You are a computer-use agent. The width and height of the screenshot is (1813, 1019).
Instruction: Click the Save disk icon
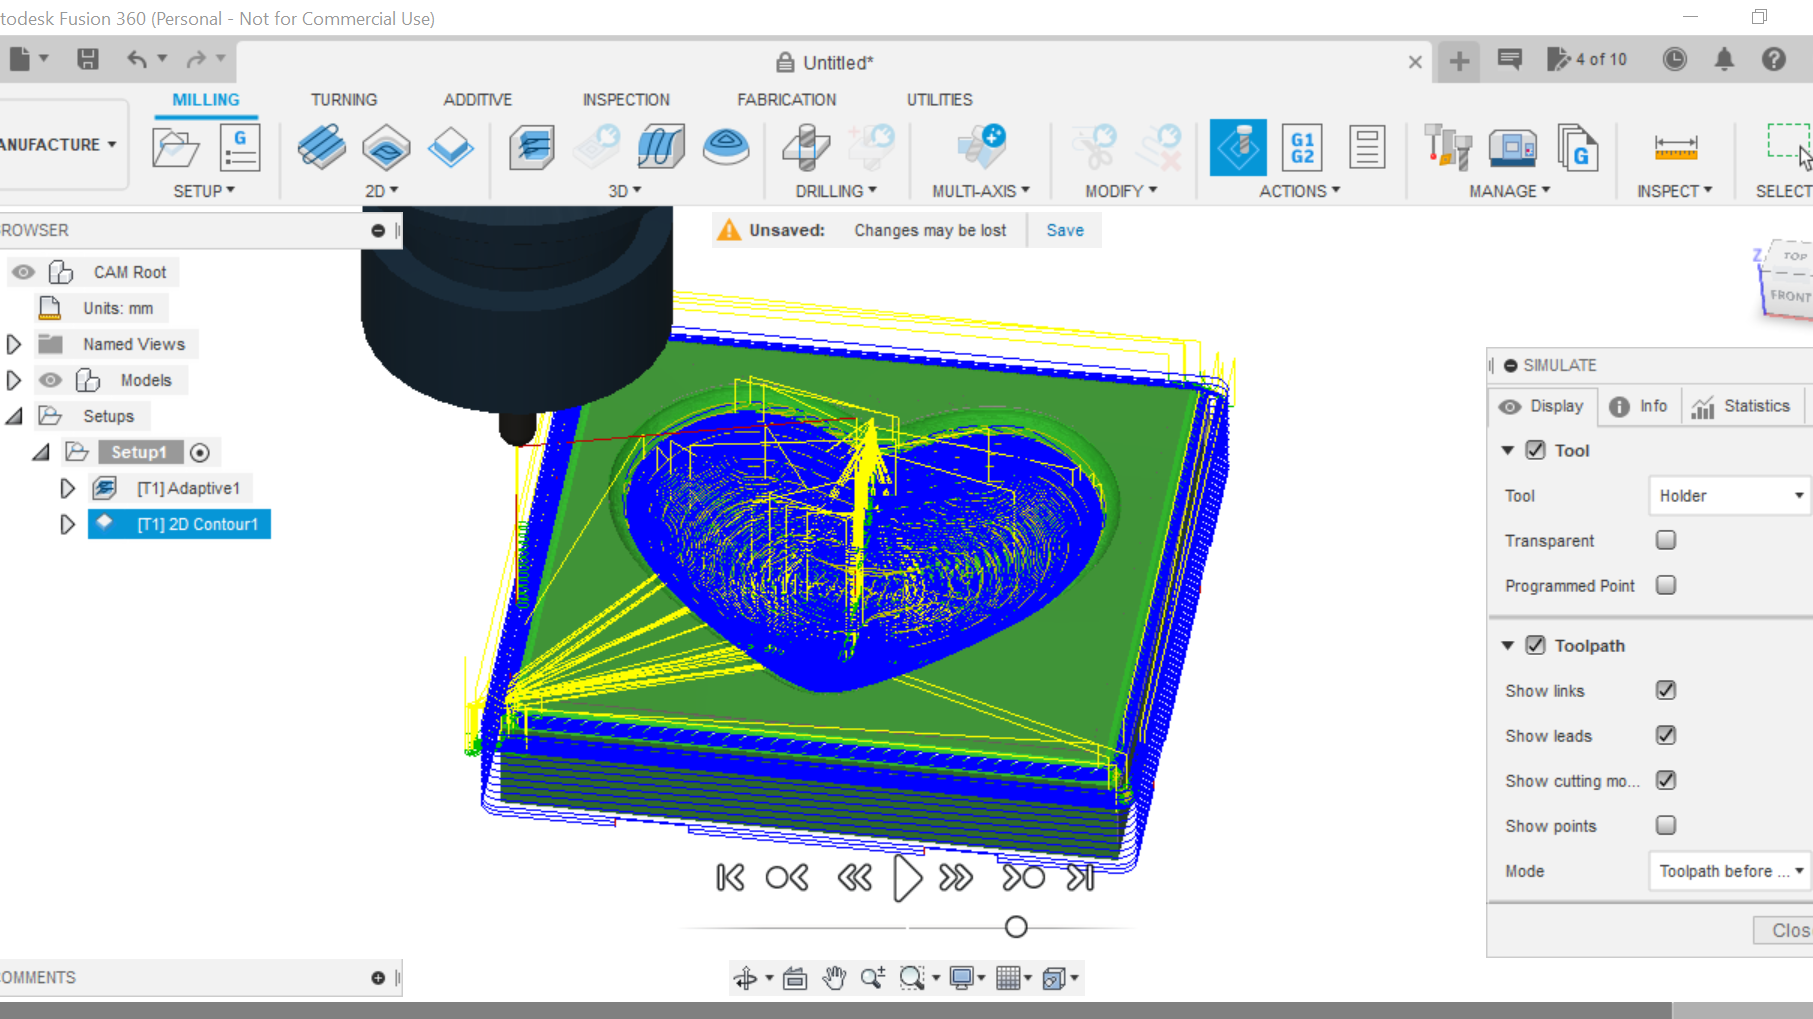pos(88,59)
